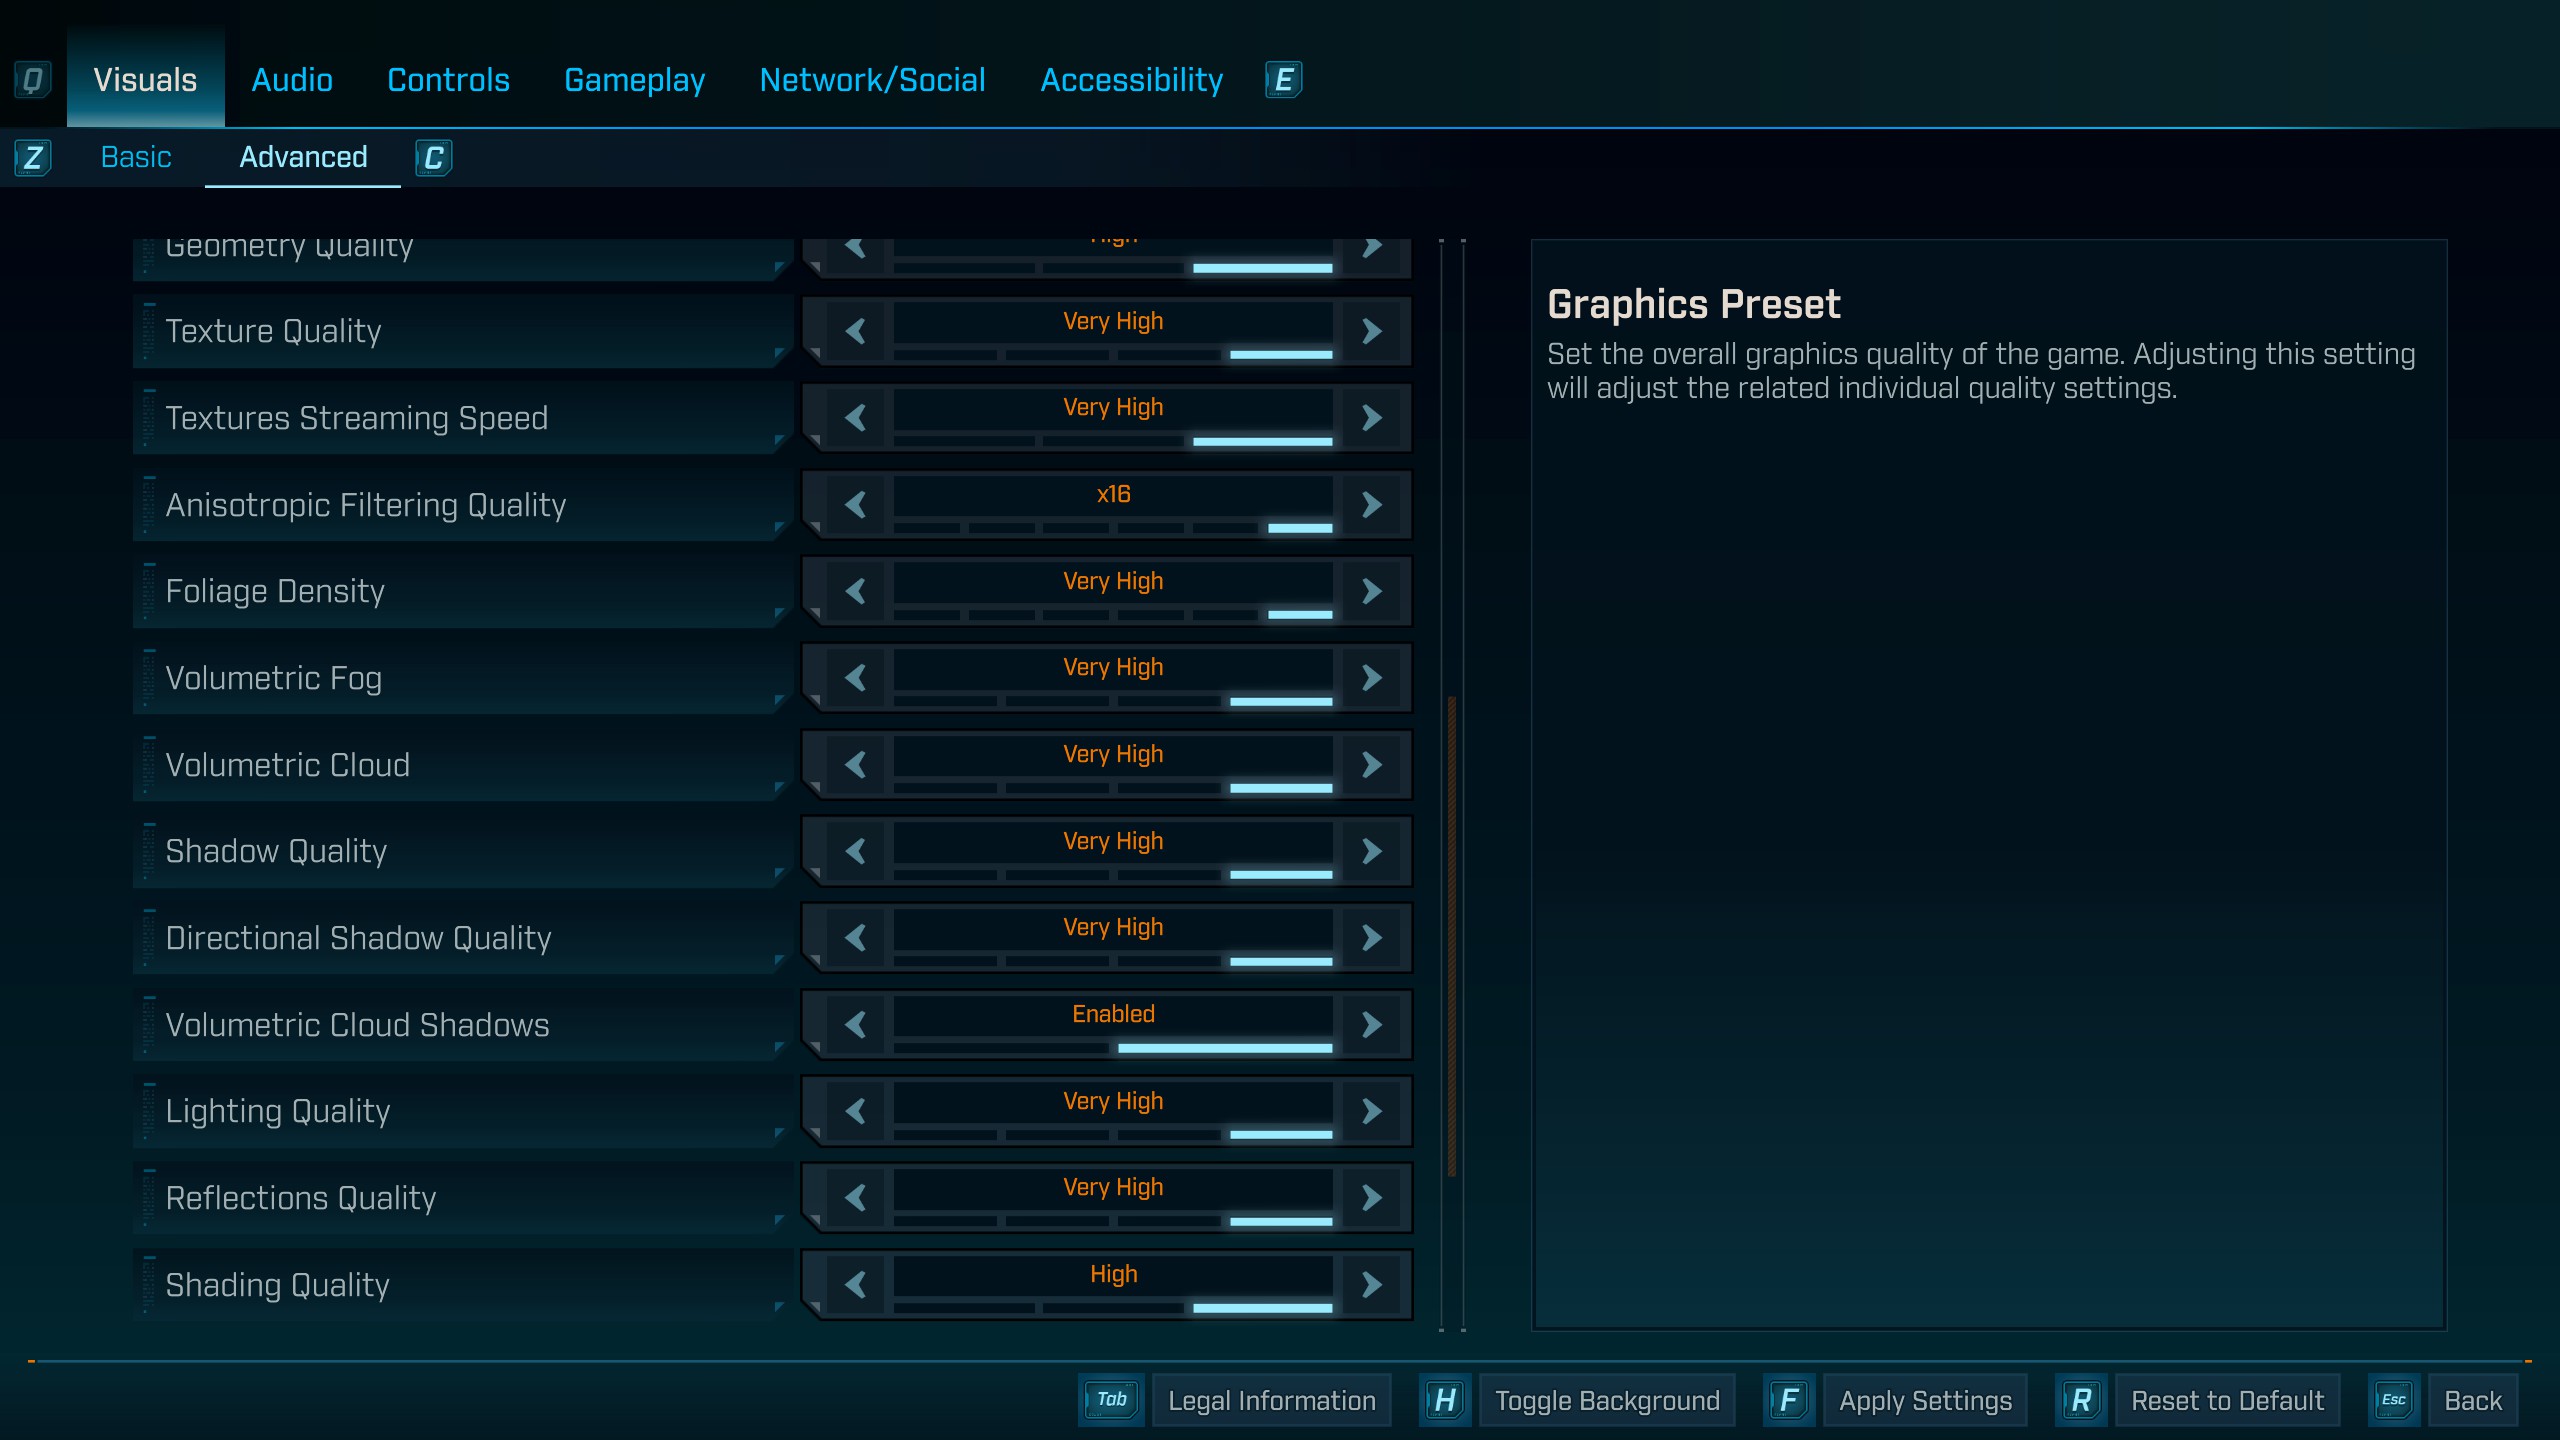The width and height of the screenshot is (2560, 1440).
Task: Click the H key icon for Toggle Background
Action: pos(1444,1400)
